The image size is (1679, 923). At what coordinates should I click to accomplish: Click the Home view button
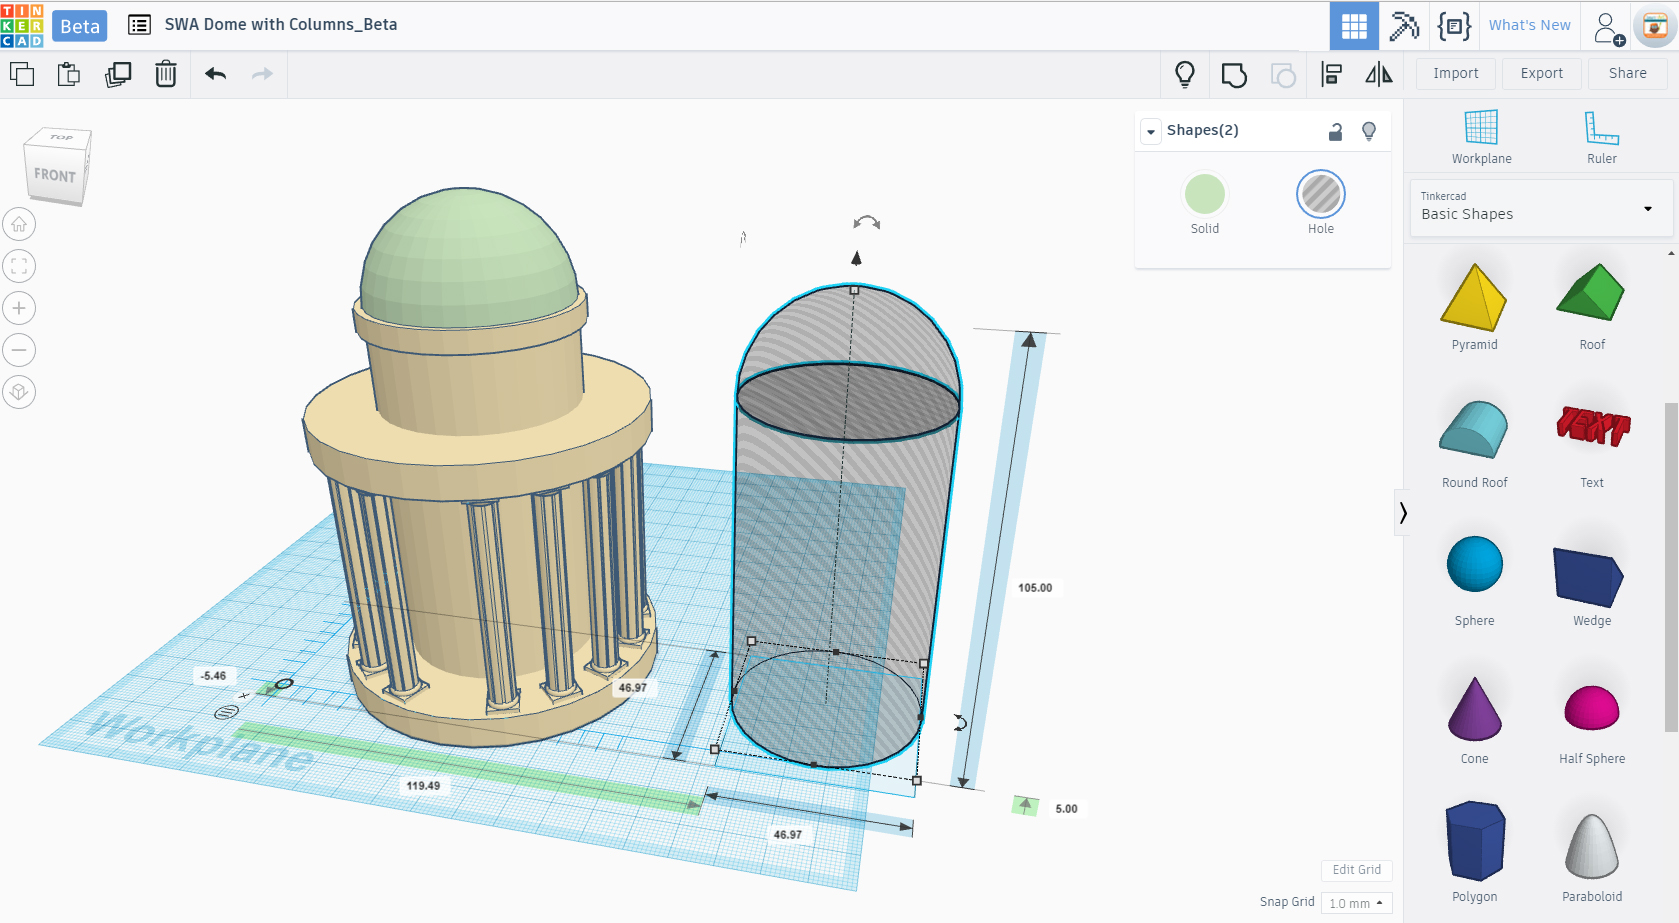point(19,224)
